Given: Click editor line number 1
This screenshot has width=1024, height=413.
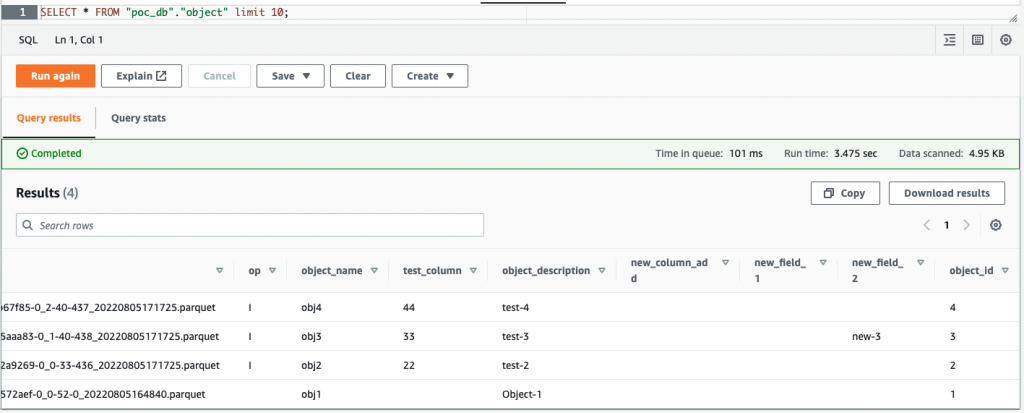Looking at the screenshot, I should tap(22, 12).
